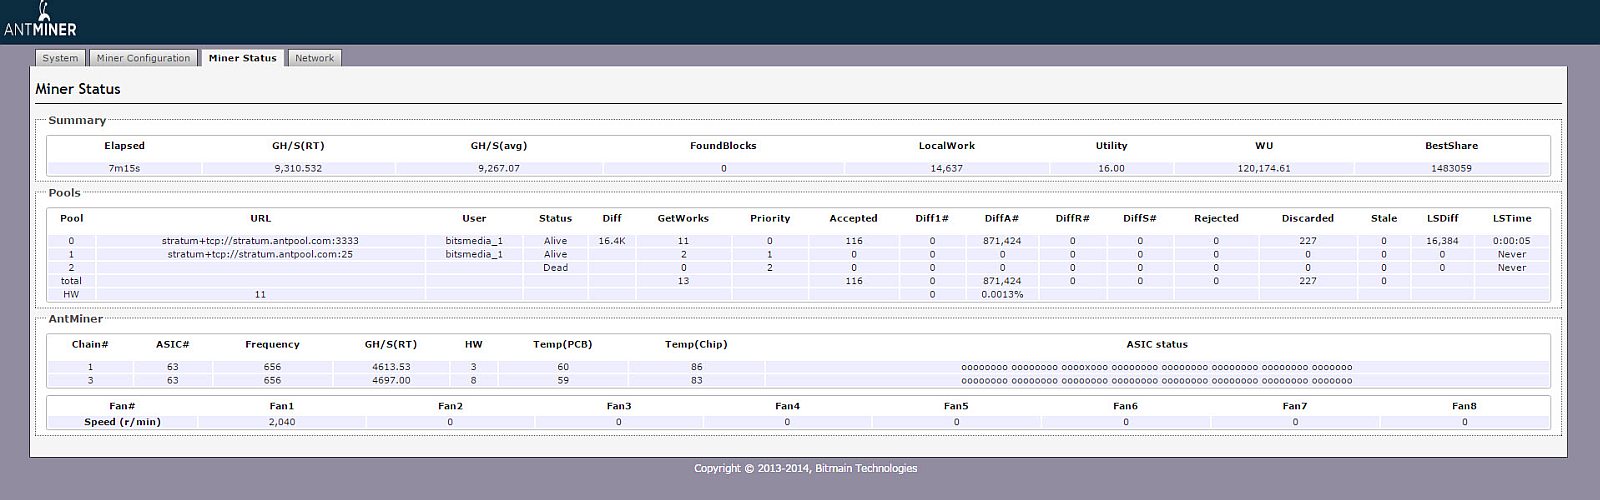
Task: Click the BestShare value 1483059
Action: pos(1451,168)
